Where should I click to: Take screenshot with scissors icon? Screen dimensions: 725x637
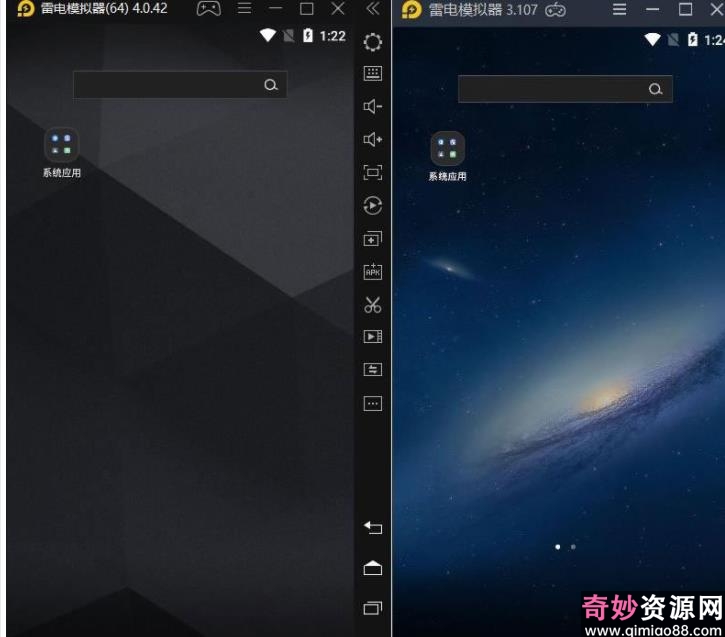click(x=373, y=305)
